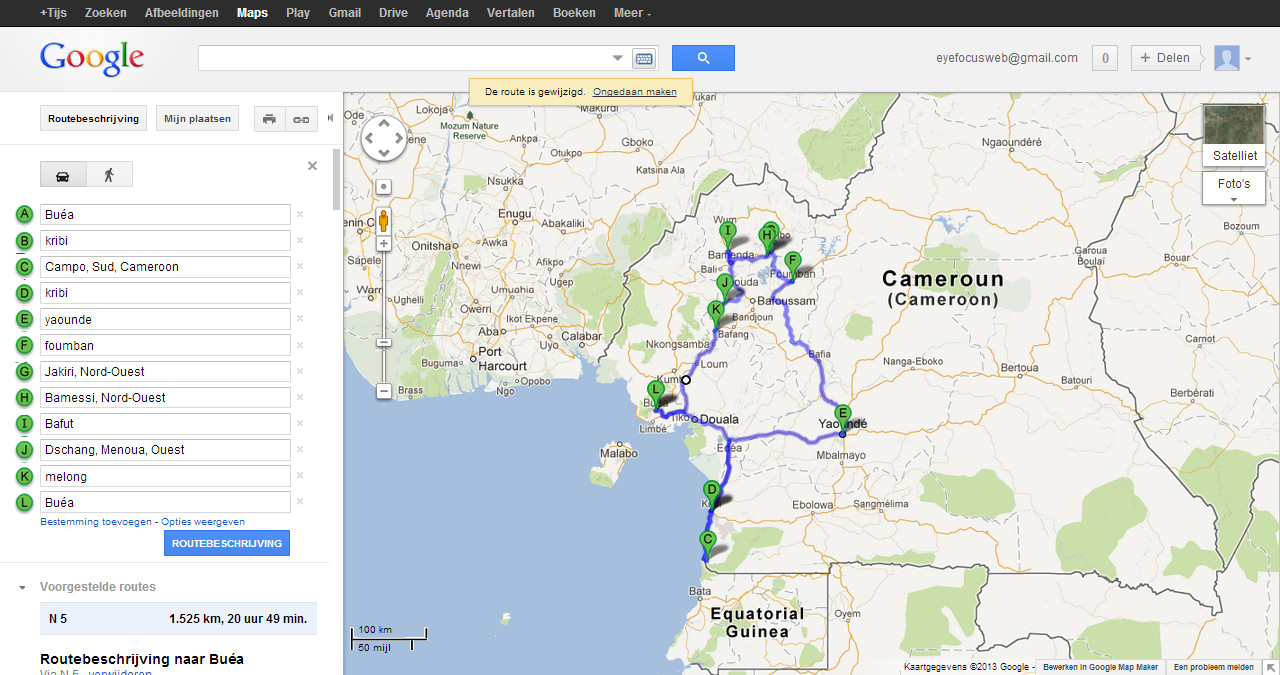This screenshot has height=675, width=1280.
Task: Collapse the left side panel arrow
Action: (x=330, y=118)
